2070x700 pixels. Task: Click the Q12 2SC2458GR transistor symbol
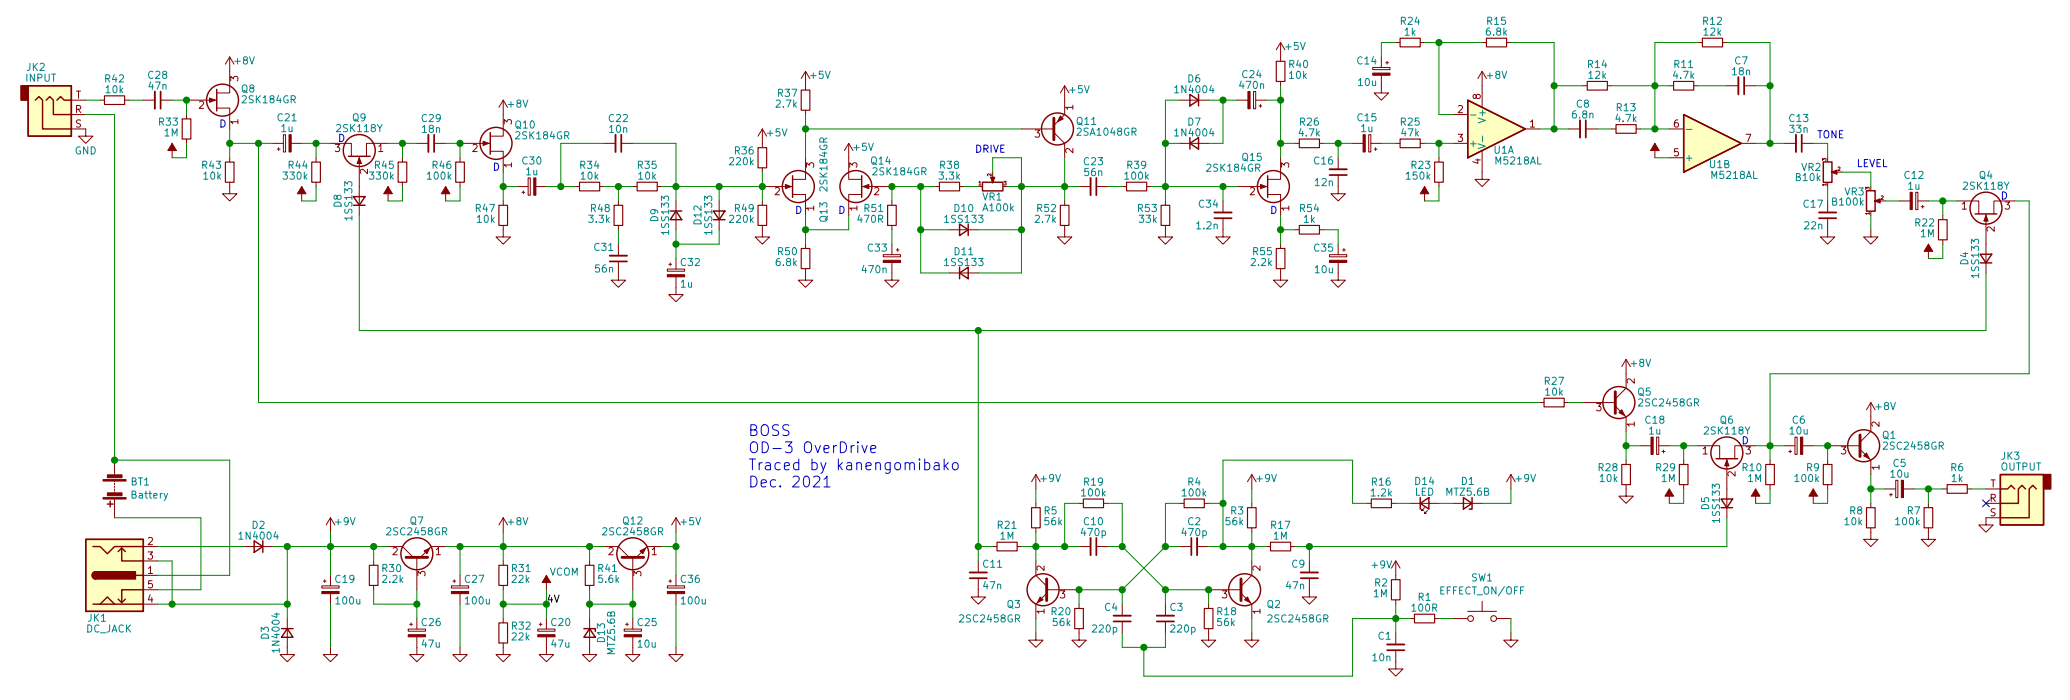tap(632, 553)
